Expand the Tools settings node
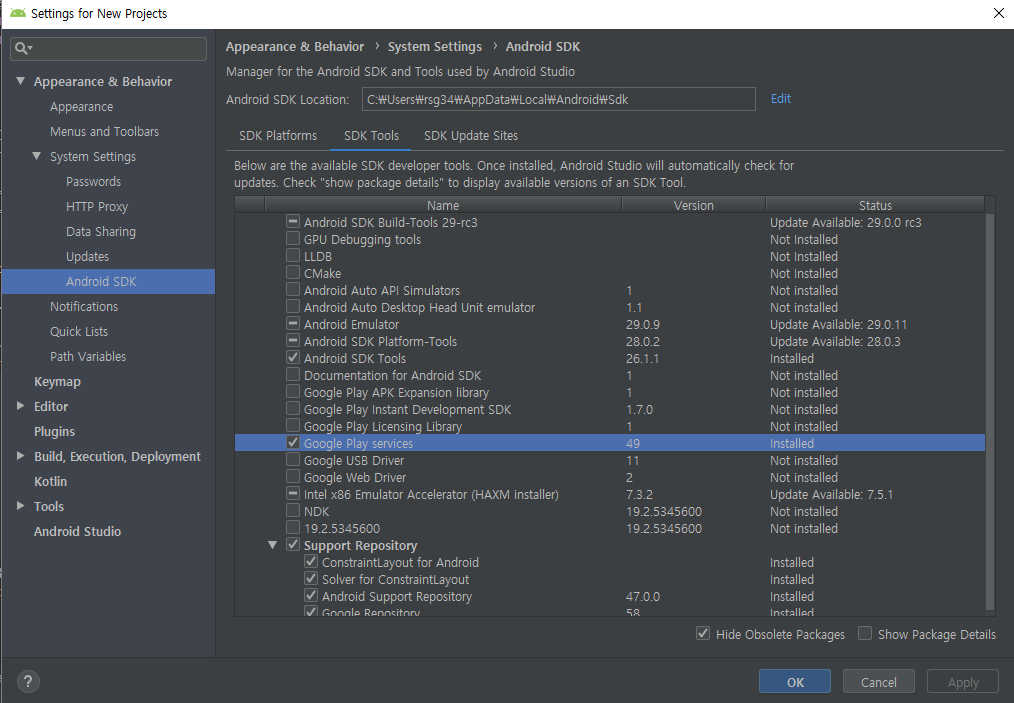Screen dimensions: 1014x703 coord(21,506)
